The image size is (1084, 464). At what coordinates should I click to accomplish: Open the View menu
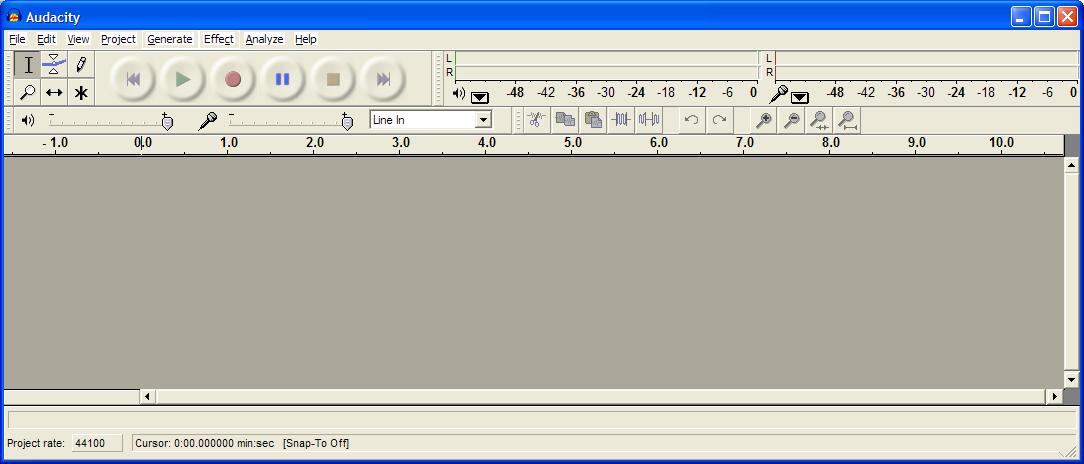[x=78, y=39]
